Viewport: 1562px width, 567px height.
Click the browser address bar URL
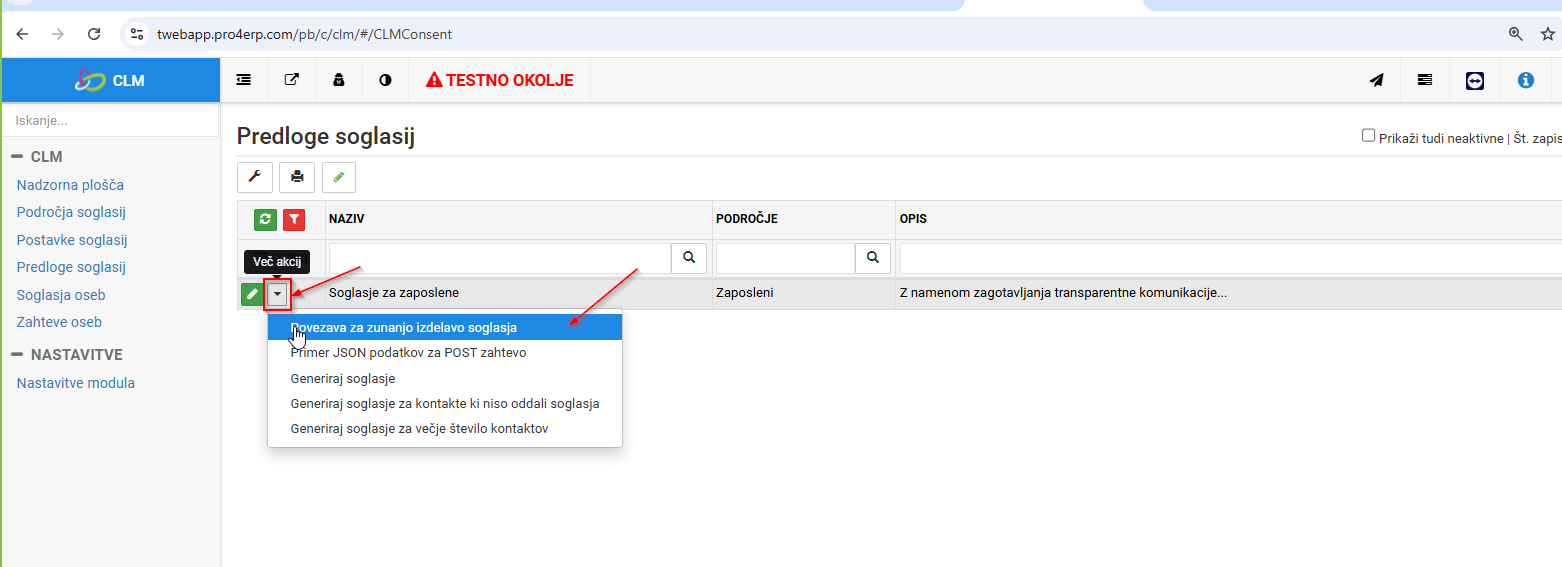click(304, 34)
